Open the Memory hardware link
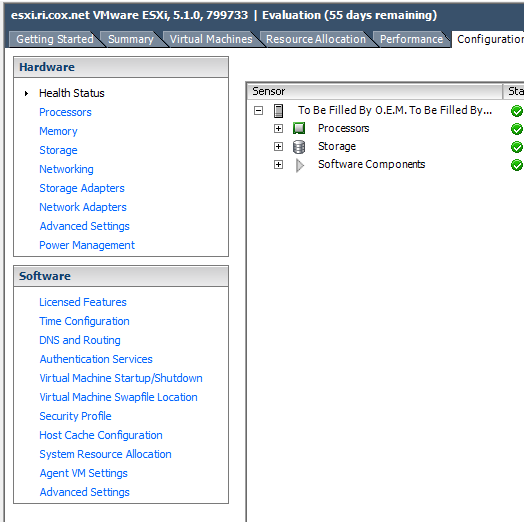The image size is (524, 522). tap(58, 131)
